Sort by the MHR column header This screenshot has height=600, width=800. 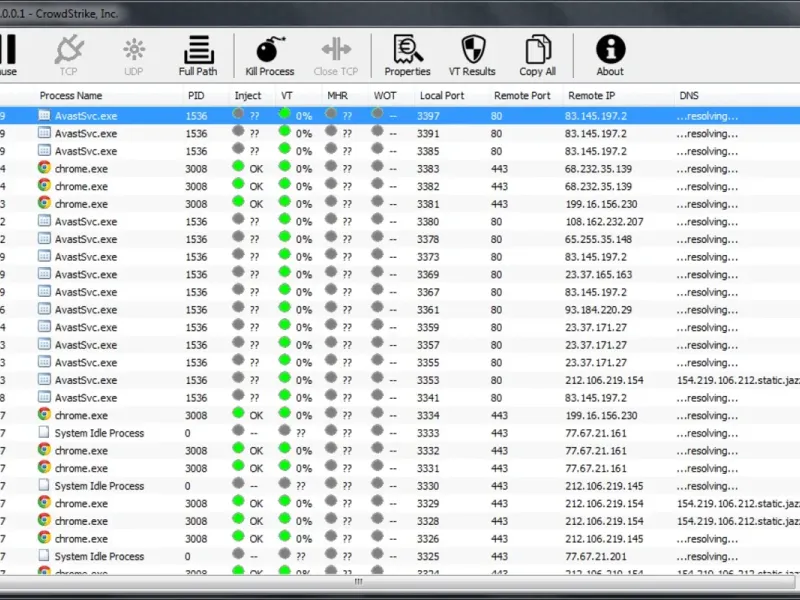[337, 95]
